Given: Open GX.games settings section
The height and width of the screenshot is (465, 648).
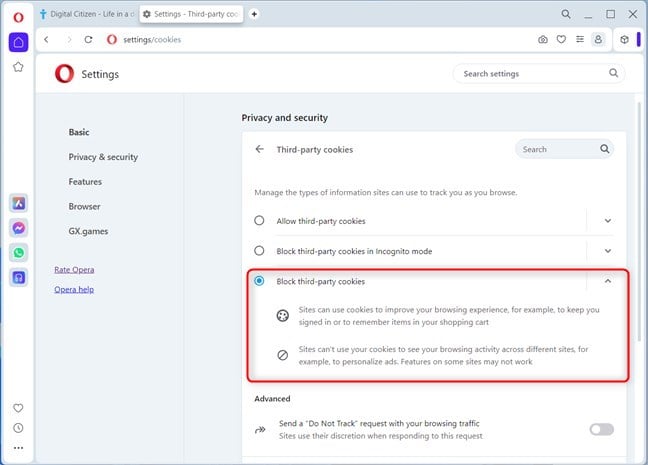Looking at the screenshot, I should click(88, 231).
